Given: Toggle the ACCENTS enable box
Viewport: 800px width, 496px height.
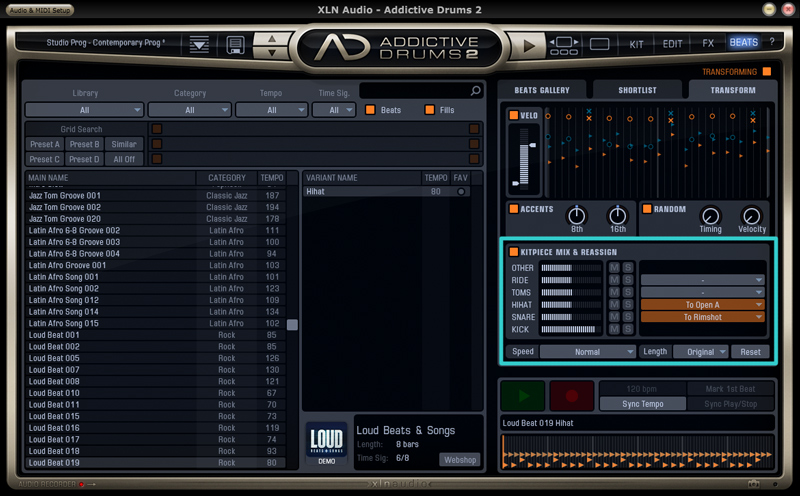Looking at the screenshot, I should 514,209.
